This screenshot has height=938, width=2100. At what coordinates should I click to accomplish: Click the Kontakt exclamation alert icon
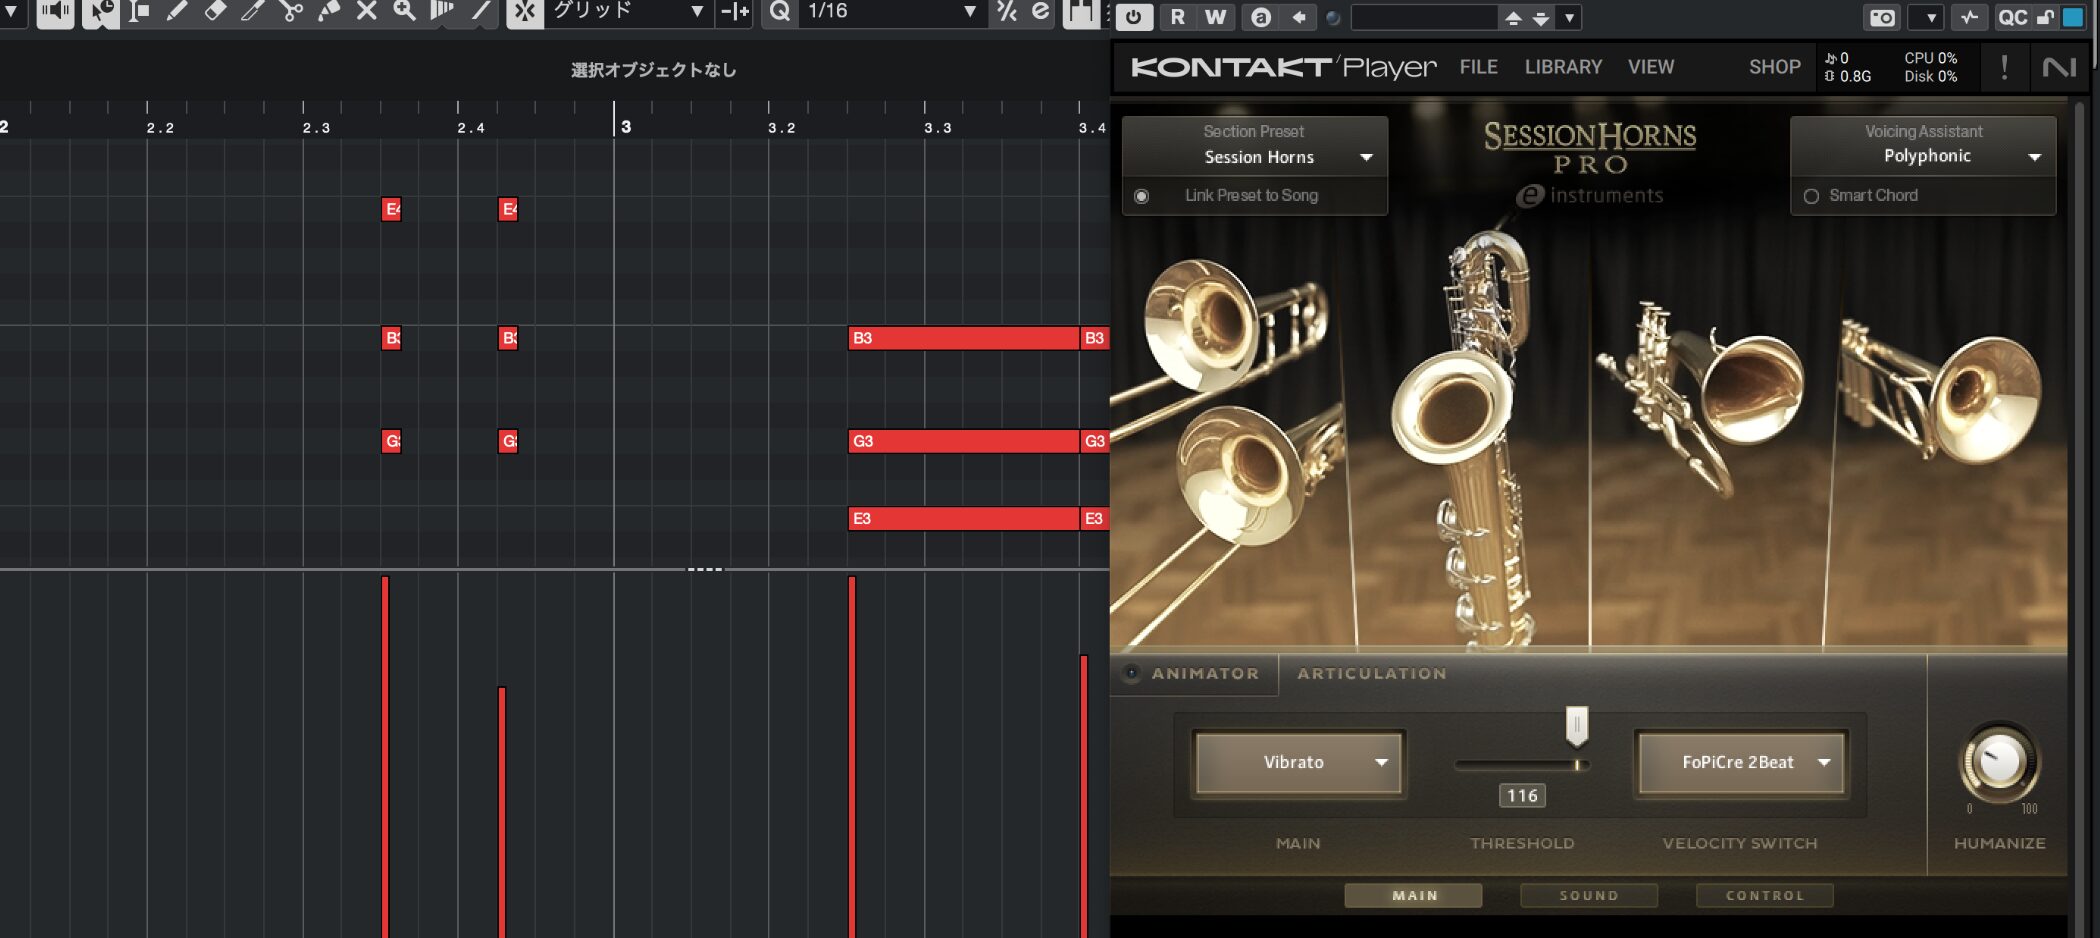click(x=2004, y=67)
